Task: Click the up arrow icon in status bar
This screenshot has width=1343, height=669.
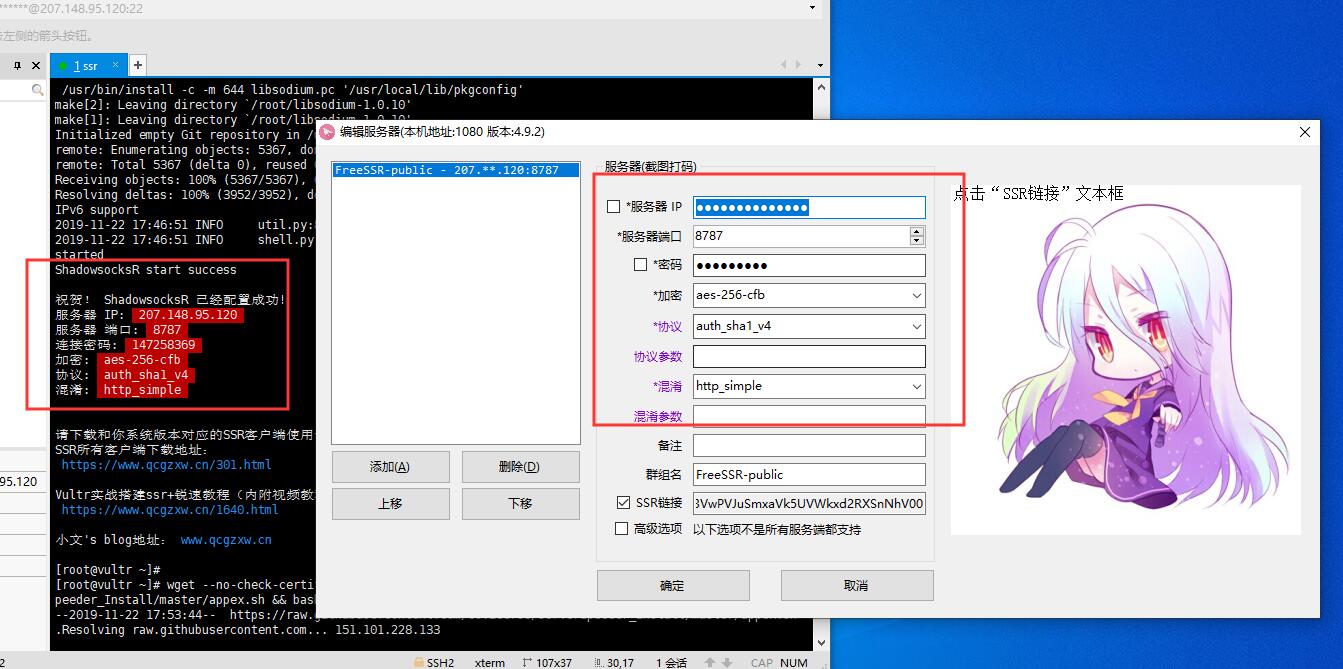Action: point(709,662)
